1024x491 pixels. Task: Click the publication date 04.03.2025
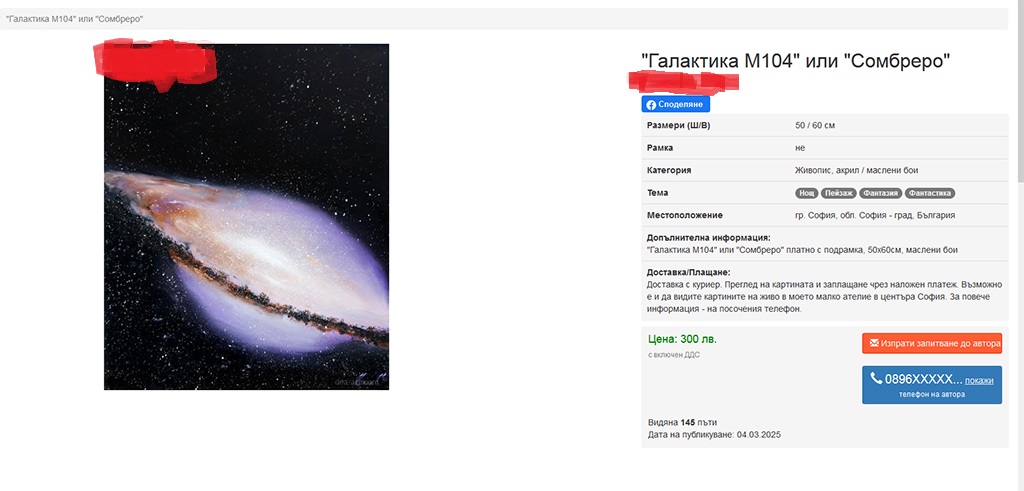[x=759, y=434]
